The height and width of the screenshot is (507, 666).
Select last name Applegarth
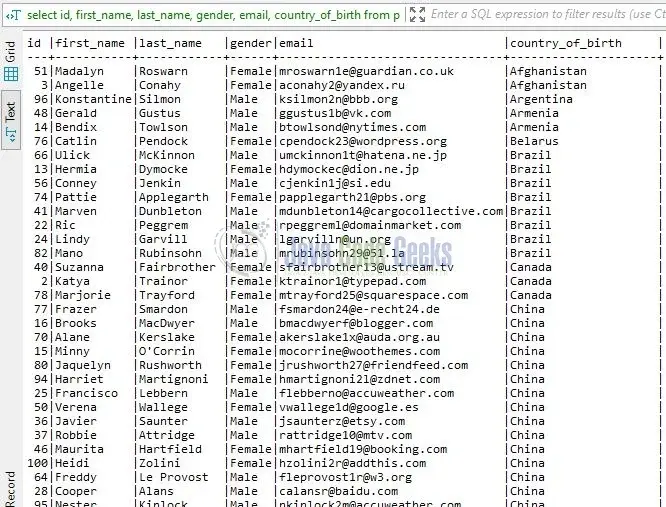coord(174,197)
